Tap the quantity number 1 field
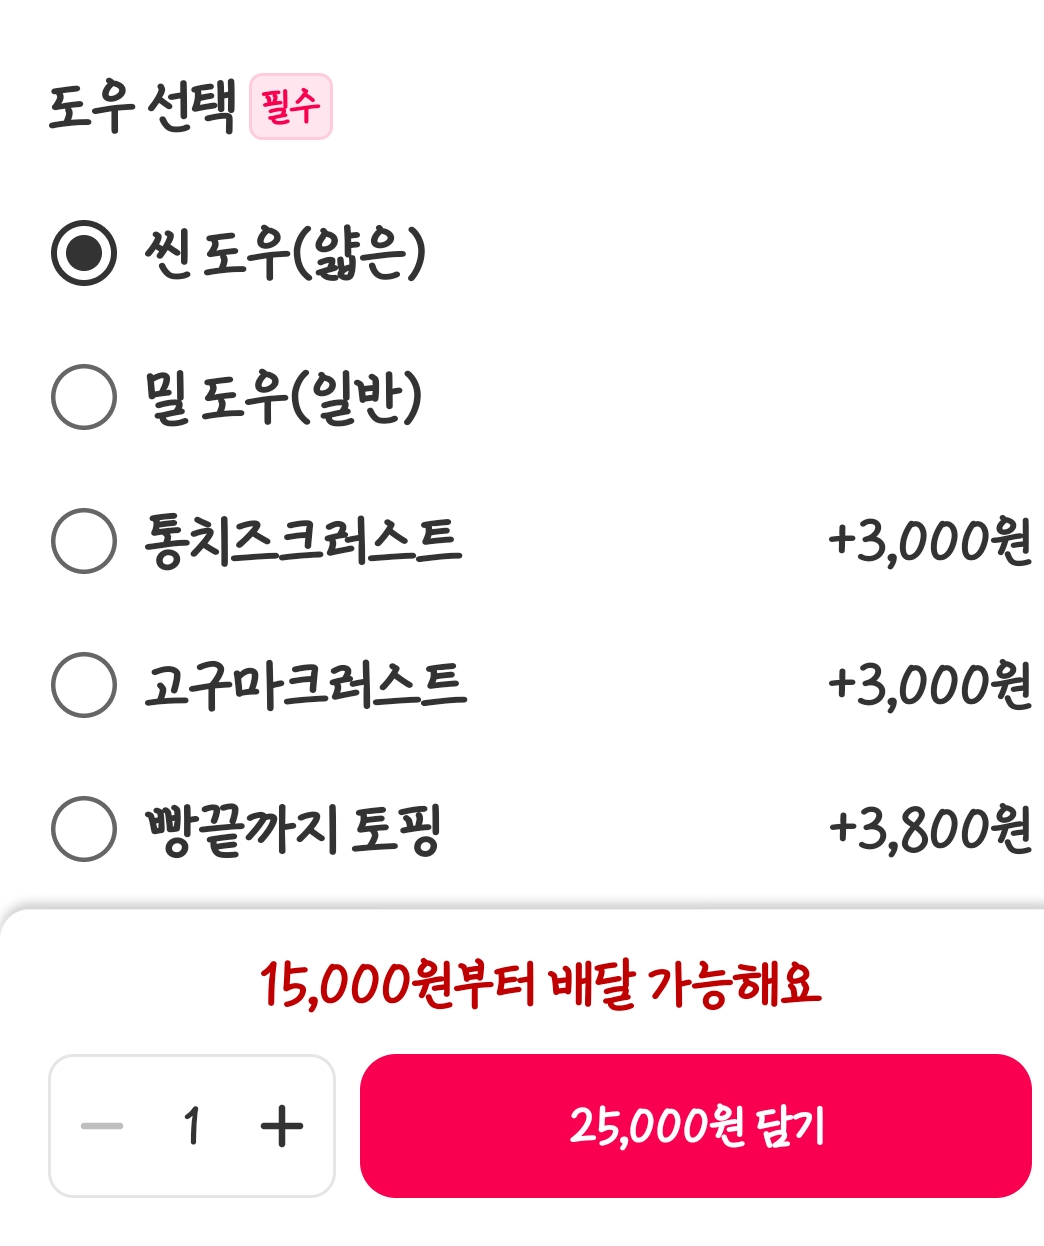 tap(192, 1126)
